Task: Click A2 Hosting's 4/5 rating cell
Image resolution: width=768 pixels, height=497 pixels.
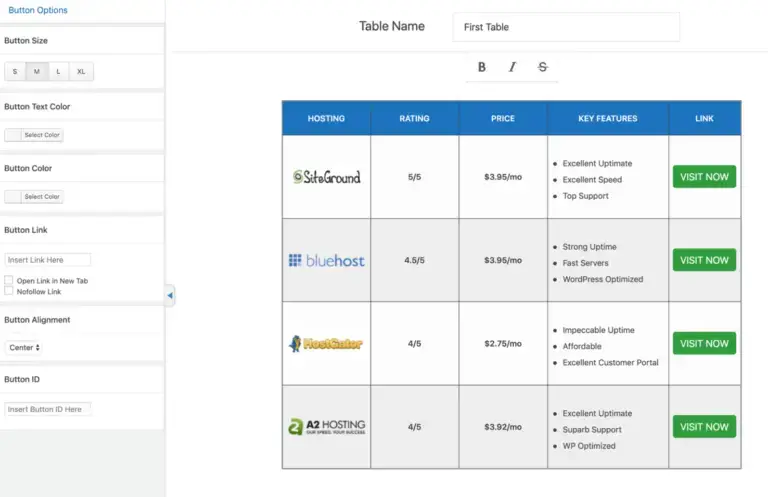Action: (414, 427)
